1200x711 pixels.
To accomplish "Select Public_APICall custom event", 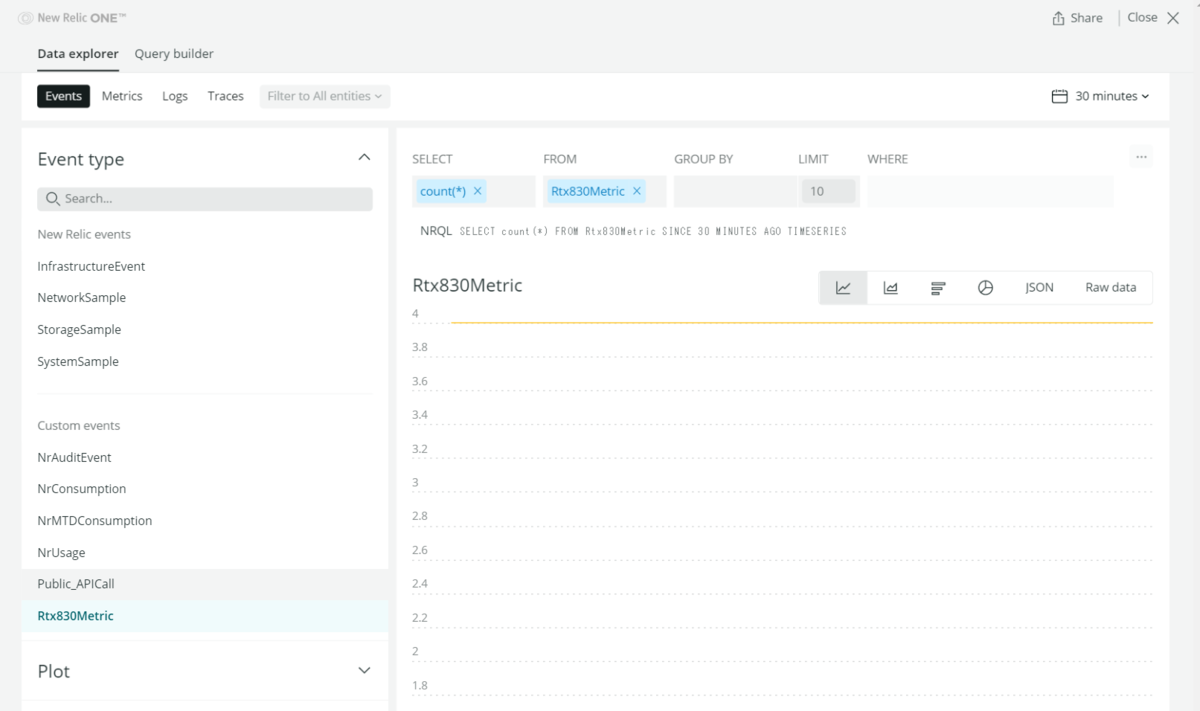I will 205,584.
